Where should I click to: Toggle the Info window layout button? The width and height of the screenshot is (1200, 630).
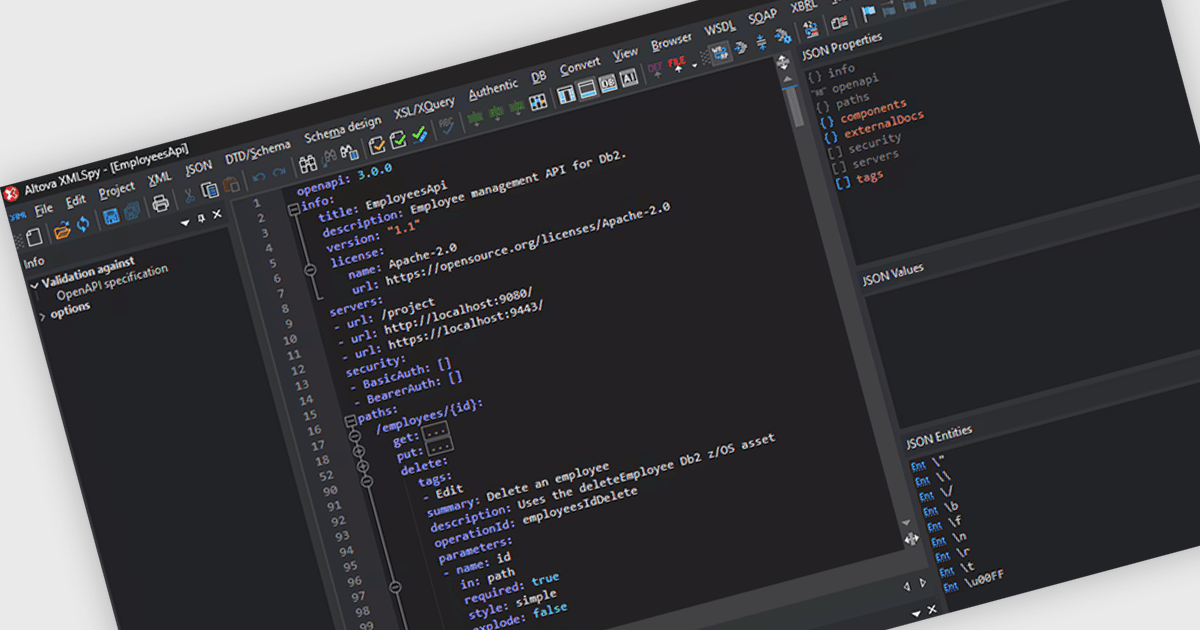(x=587, y=88)
